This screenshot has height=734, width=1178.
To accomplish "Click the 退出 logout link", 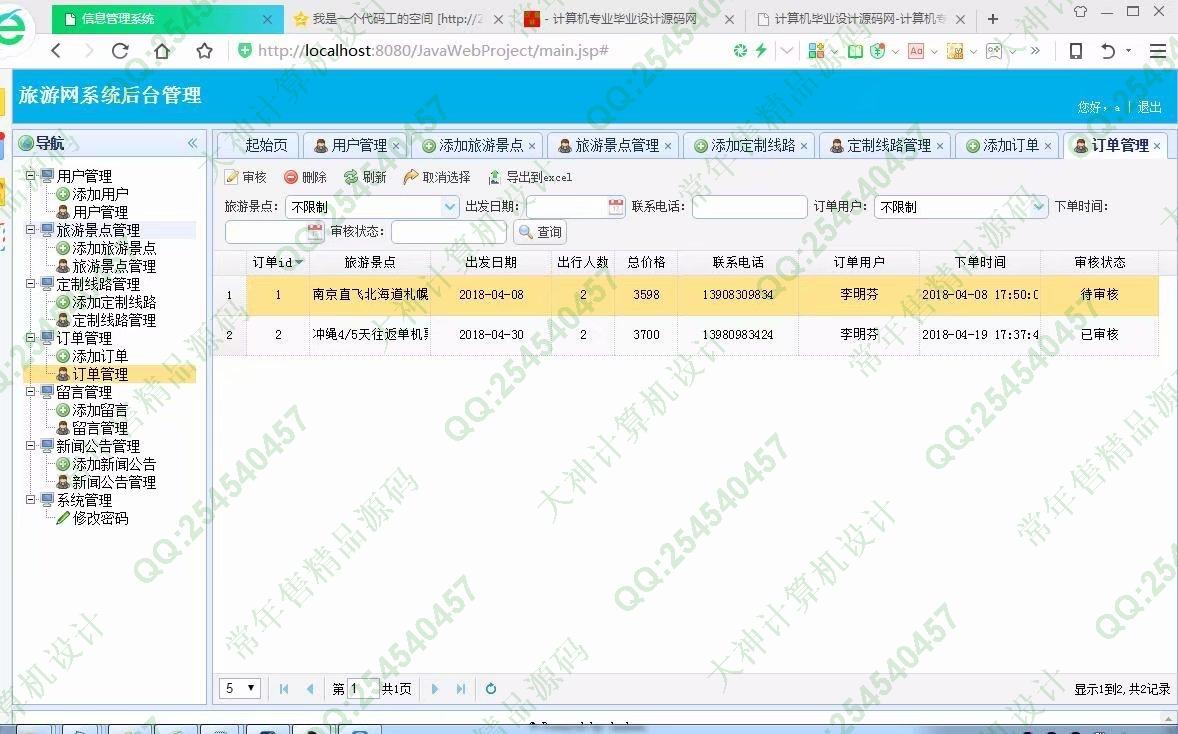I will pyautogui.click(x=1149, y=107).
